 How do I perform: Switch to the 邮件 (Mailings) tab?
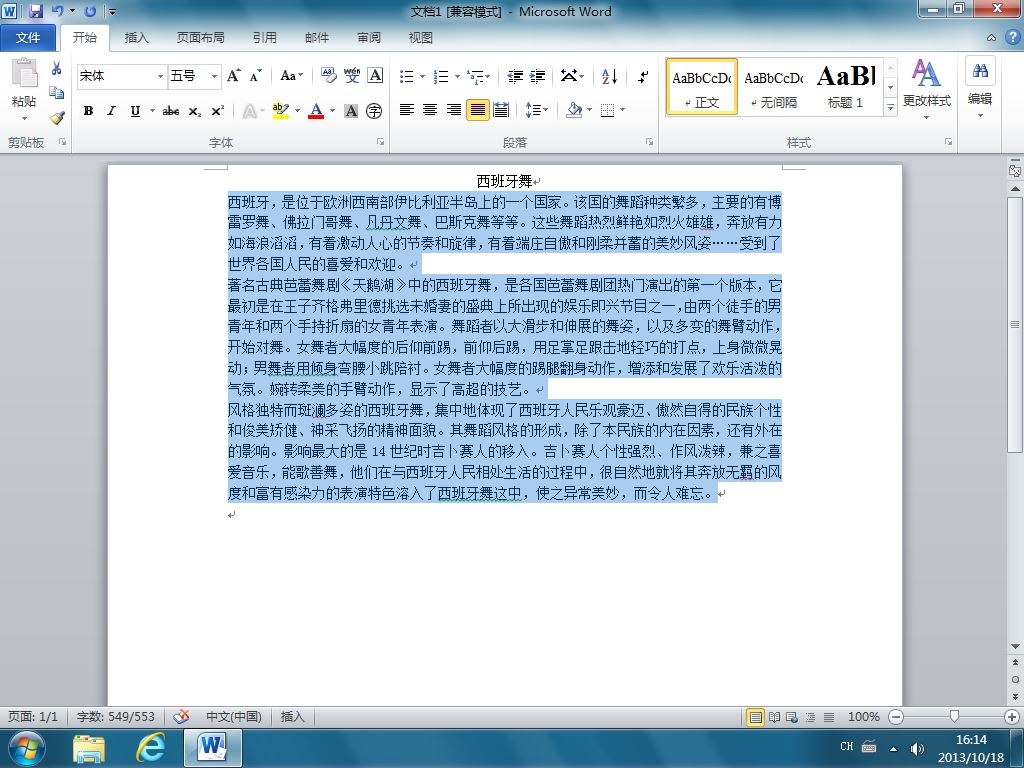[x=317, y=38]
